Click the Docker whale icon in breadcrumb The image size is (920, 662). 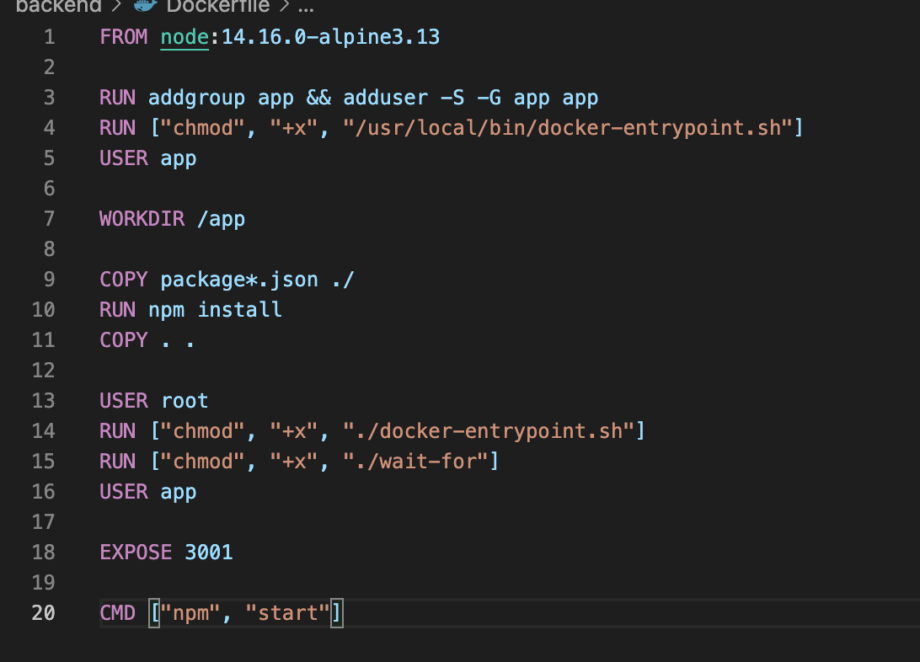tap(144, 6)
